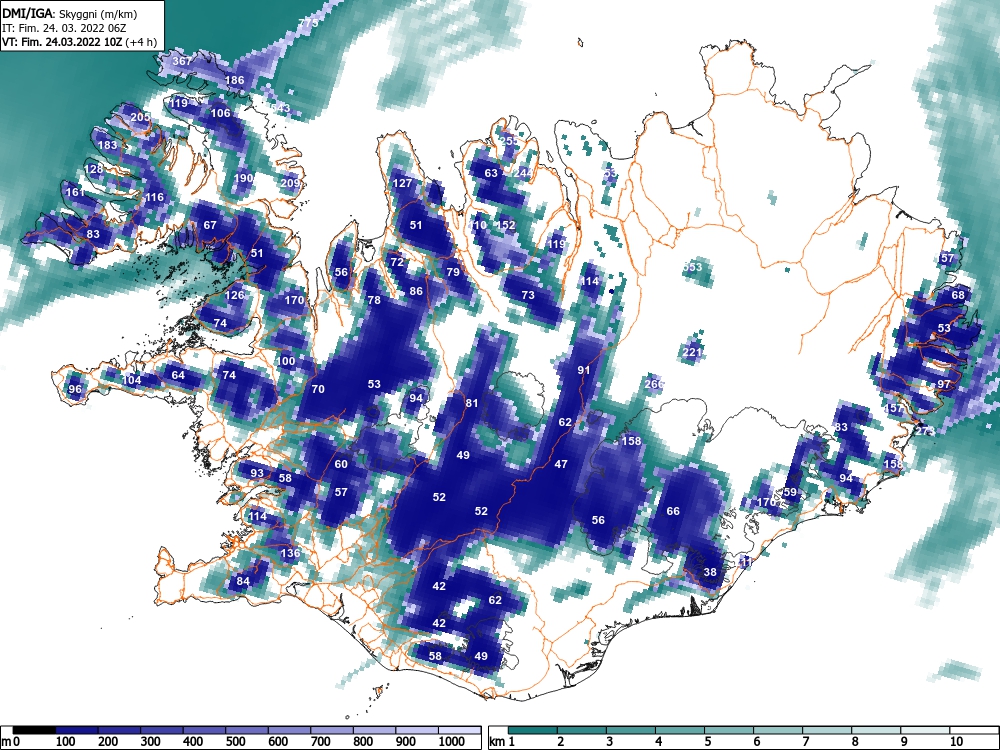Click the 93 visibility value on the map
This screenshot has width=1000, height=750.
click(x=256, y=473)
